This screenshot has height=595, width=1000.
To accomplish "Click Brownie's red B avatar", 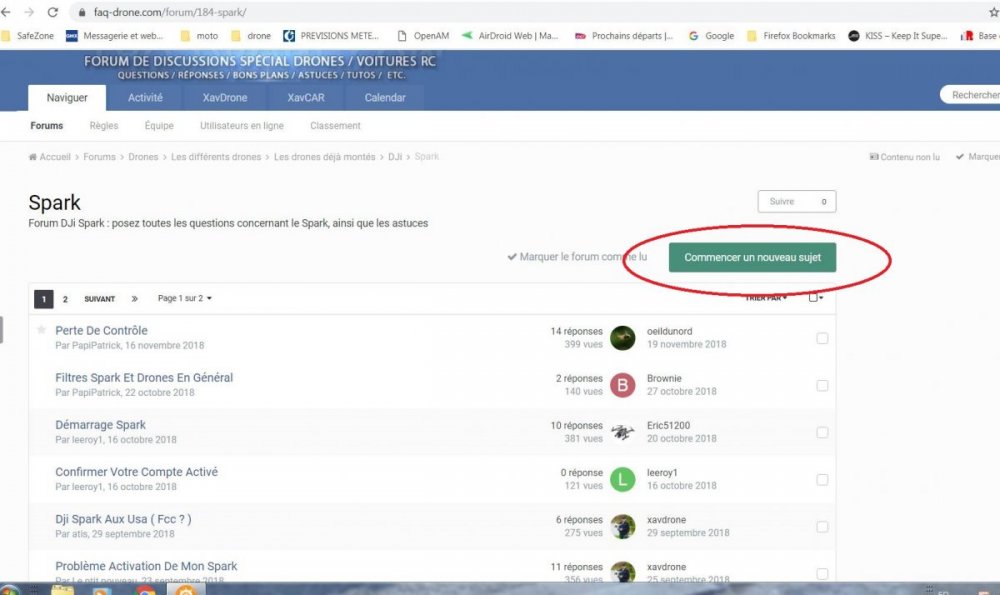I will pos(622,385).
